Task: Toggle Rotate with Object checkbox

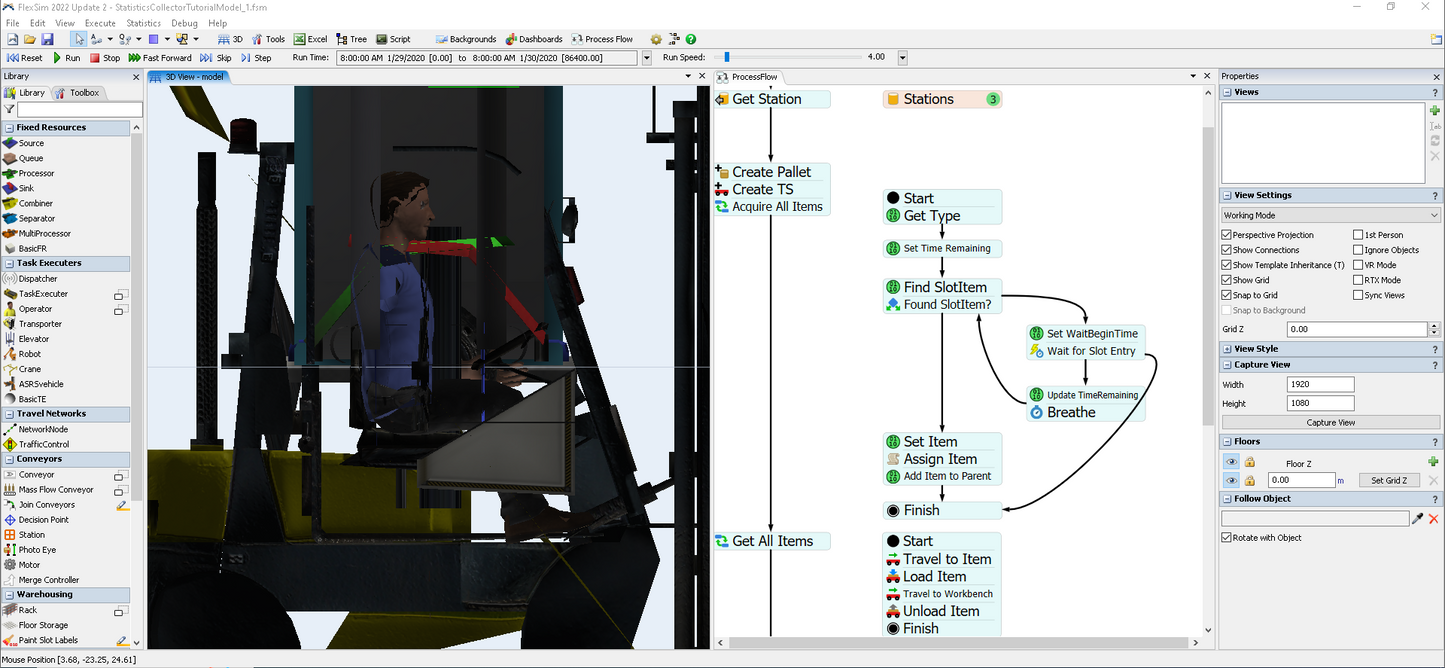Action: click(x=1227, y=538)
